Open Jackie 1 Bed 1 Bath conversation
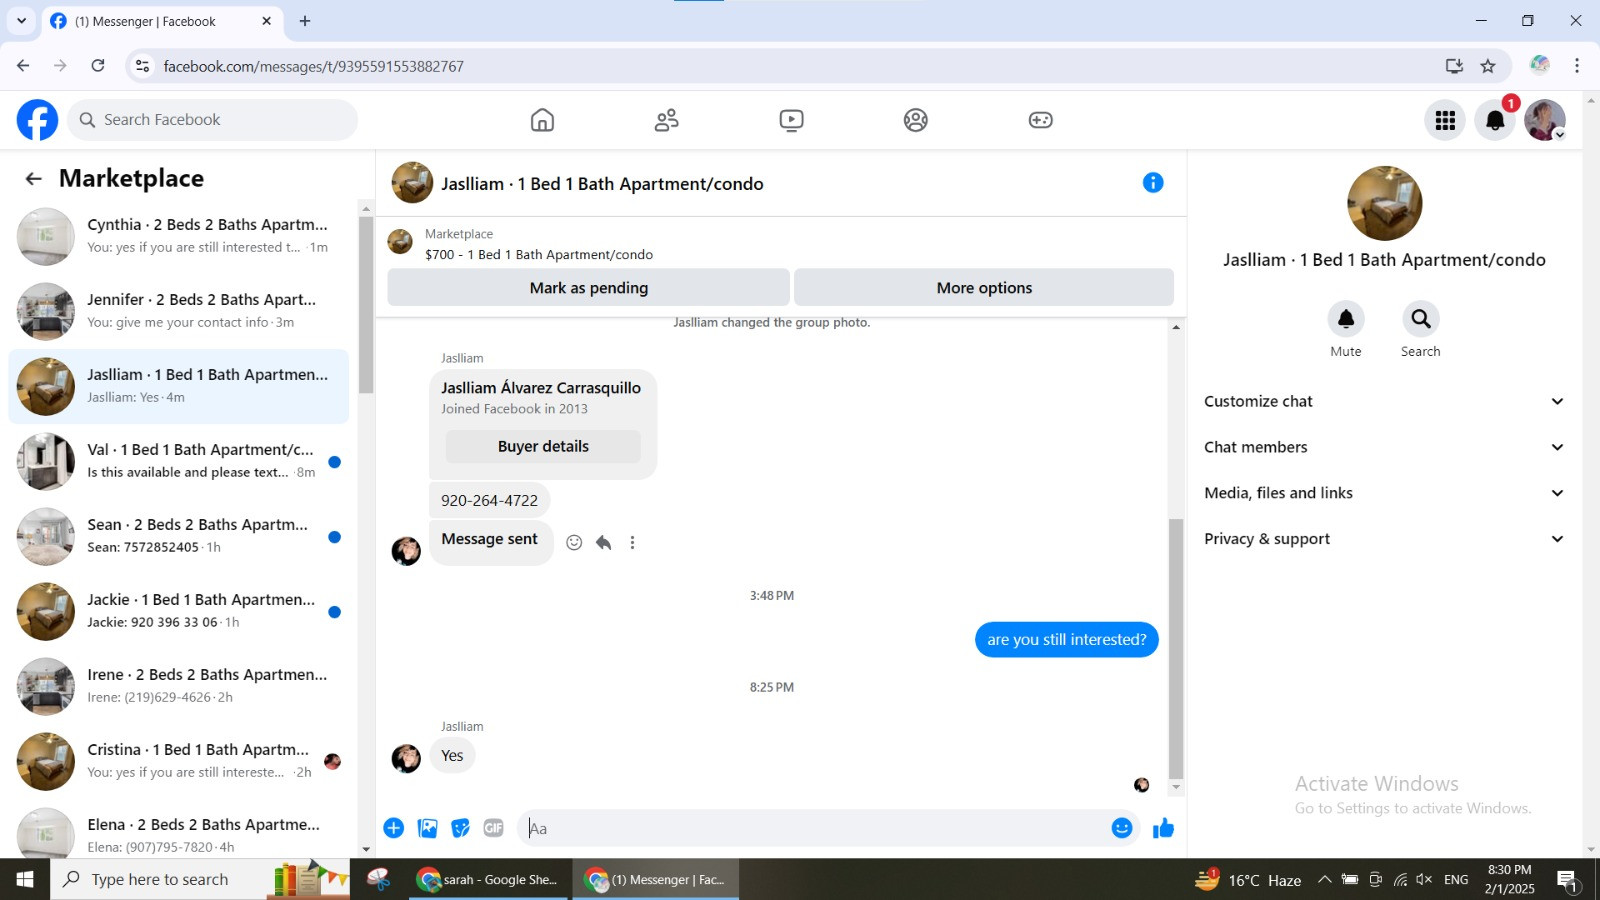This screenshot has height=900, width=1600. 178,612
